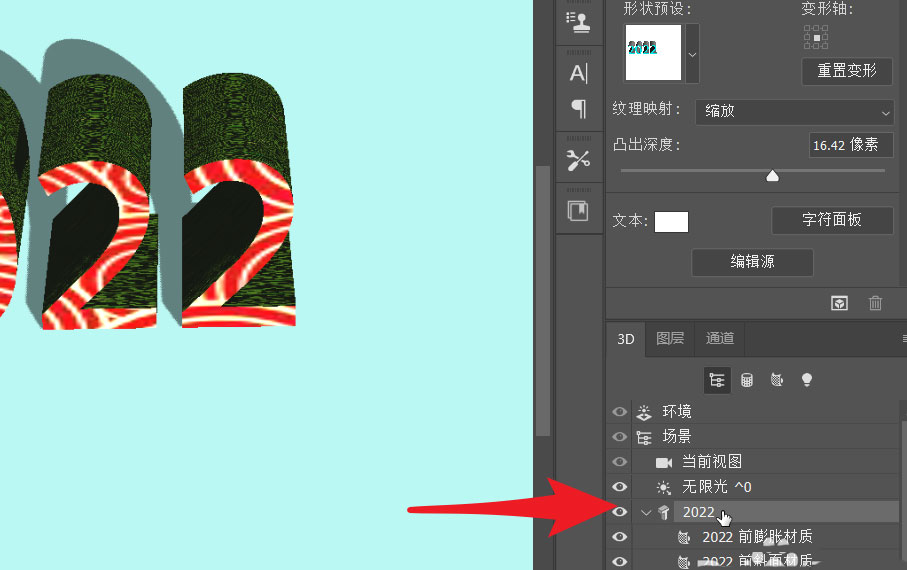Click the canvas vertical scrollbar

coord(542,301)
